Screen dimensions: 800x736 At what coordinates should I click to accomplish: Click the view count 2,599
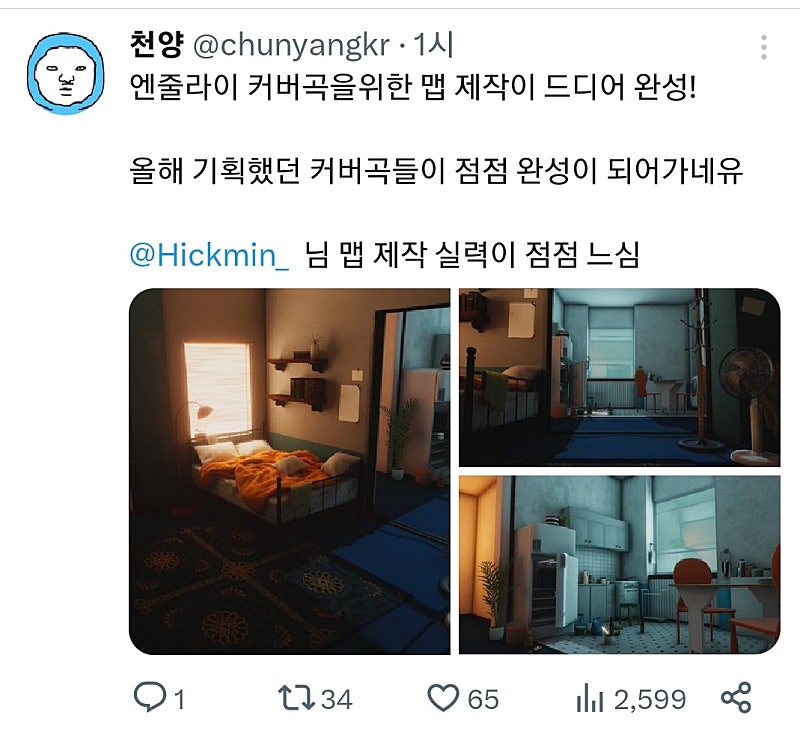pyautogui.click(x=650, y=699)
